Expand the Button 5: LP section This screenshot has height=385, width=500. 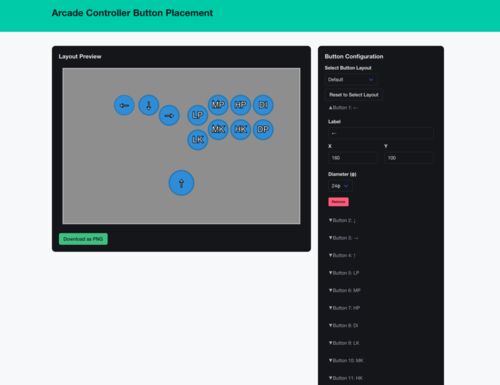coord(344,273)
